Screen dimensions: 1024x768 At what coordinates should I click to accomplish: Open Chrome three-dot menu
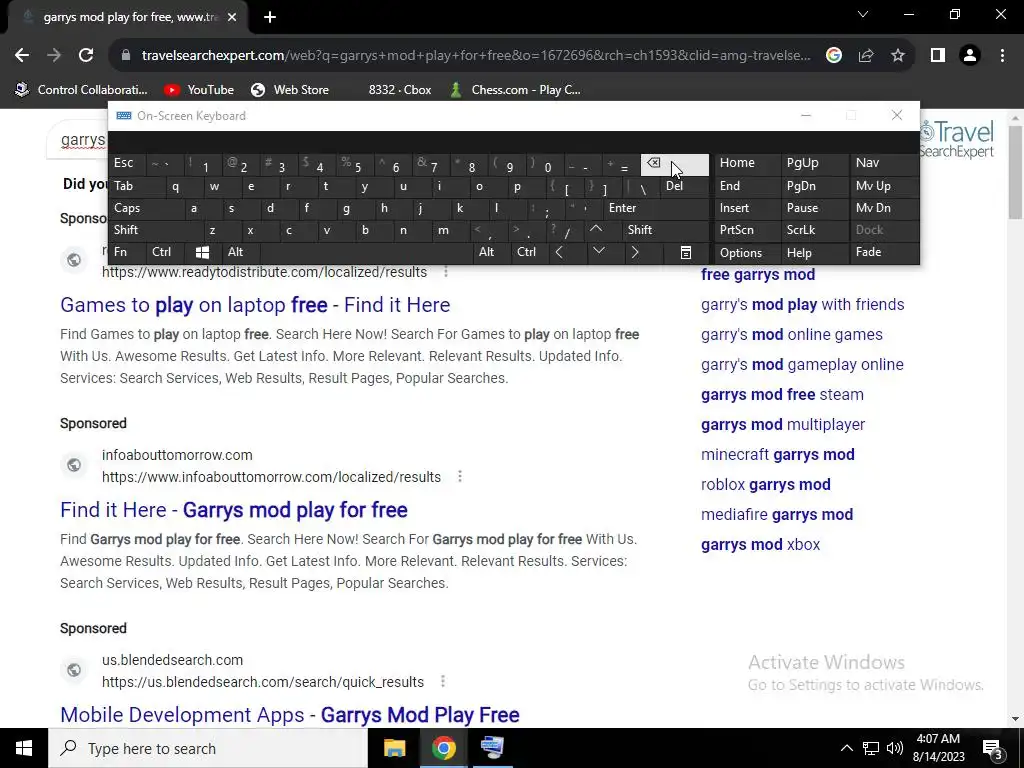click(1002, 56)
